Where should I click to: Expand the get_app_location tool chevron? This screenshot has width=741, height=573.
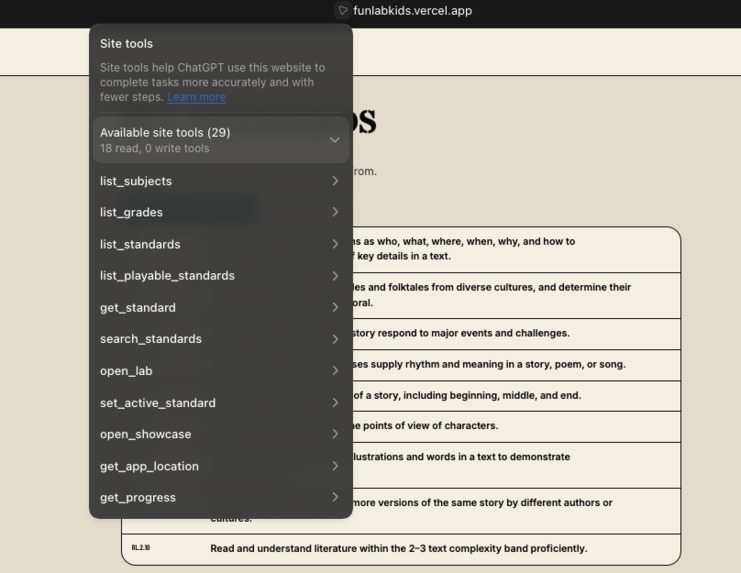pyautogui.click(x=335, y=466)
